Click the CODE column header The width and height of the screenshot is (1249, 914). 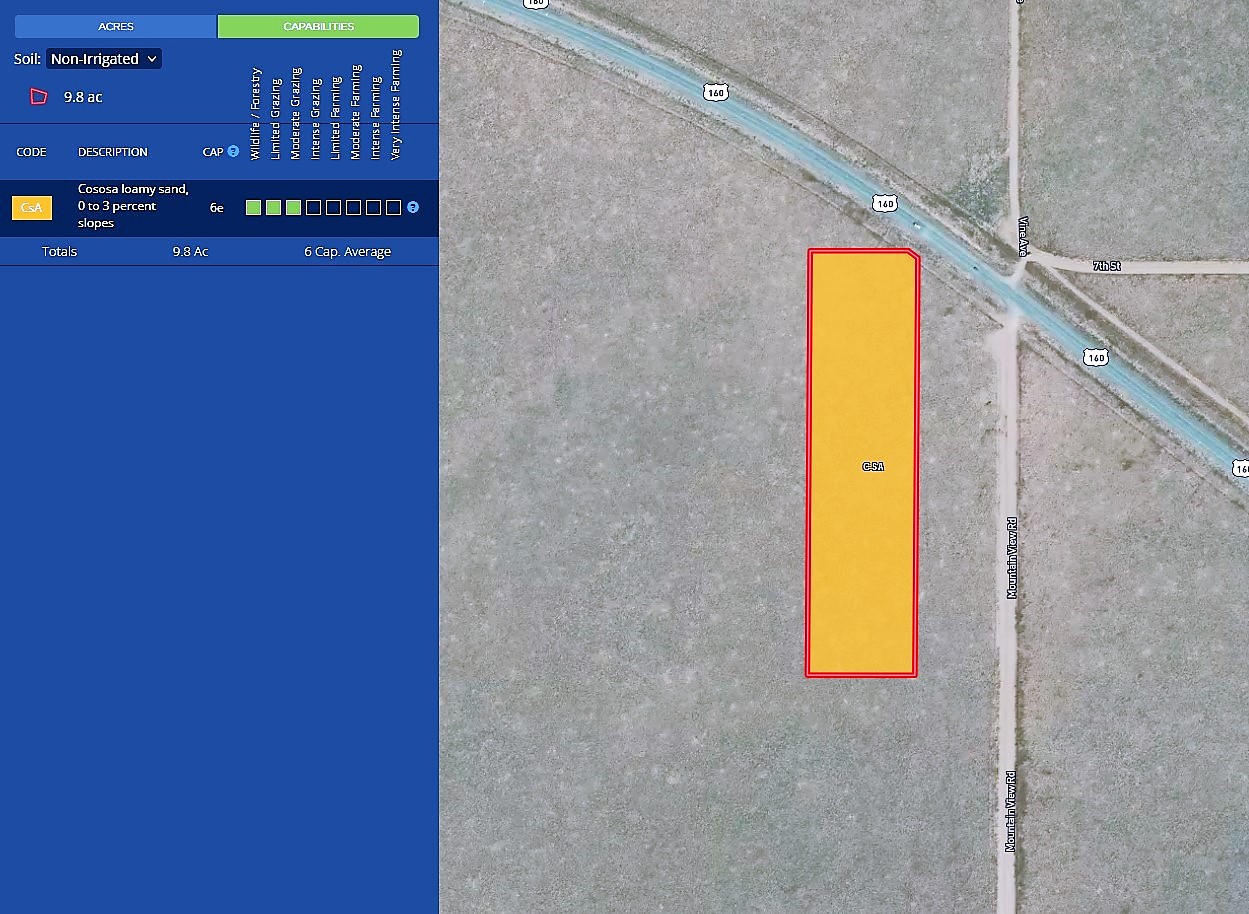[x=31, y=152]
